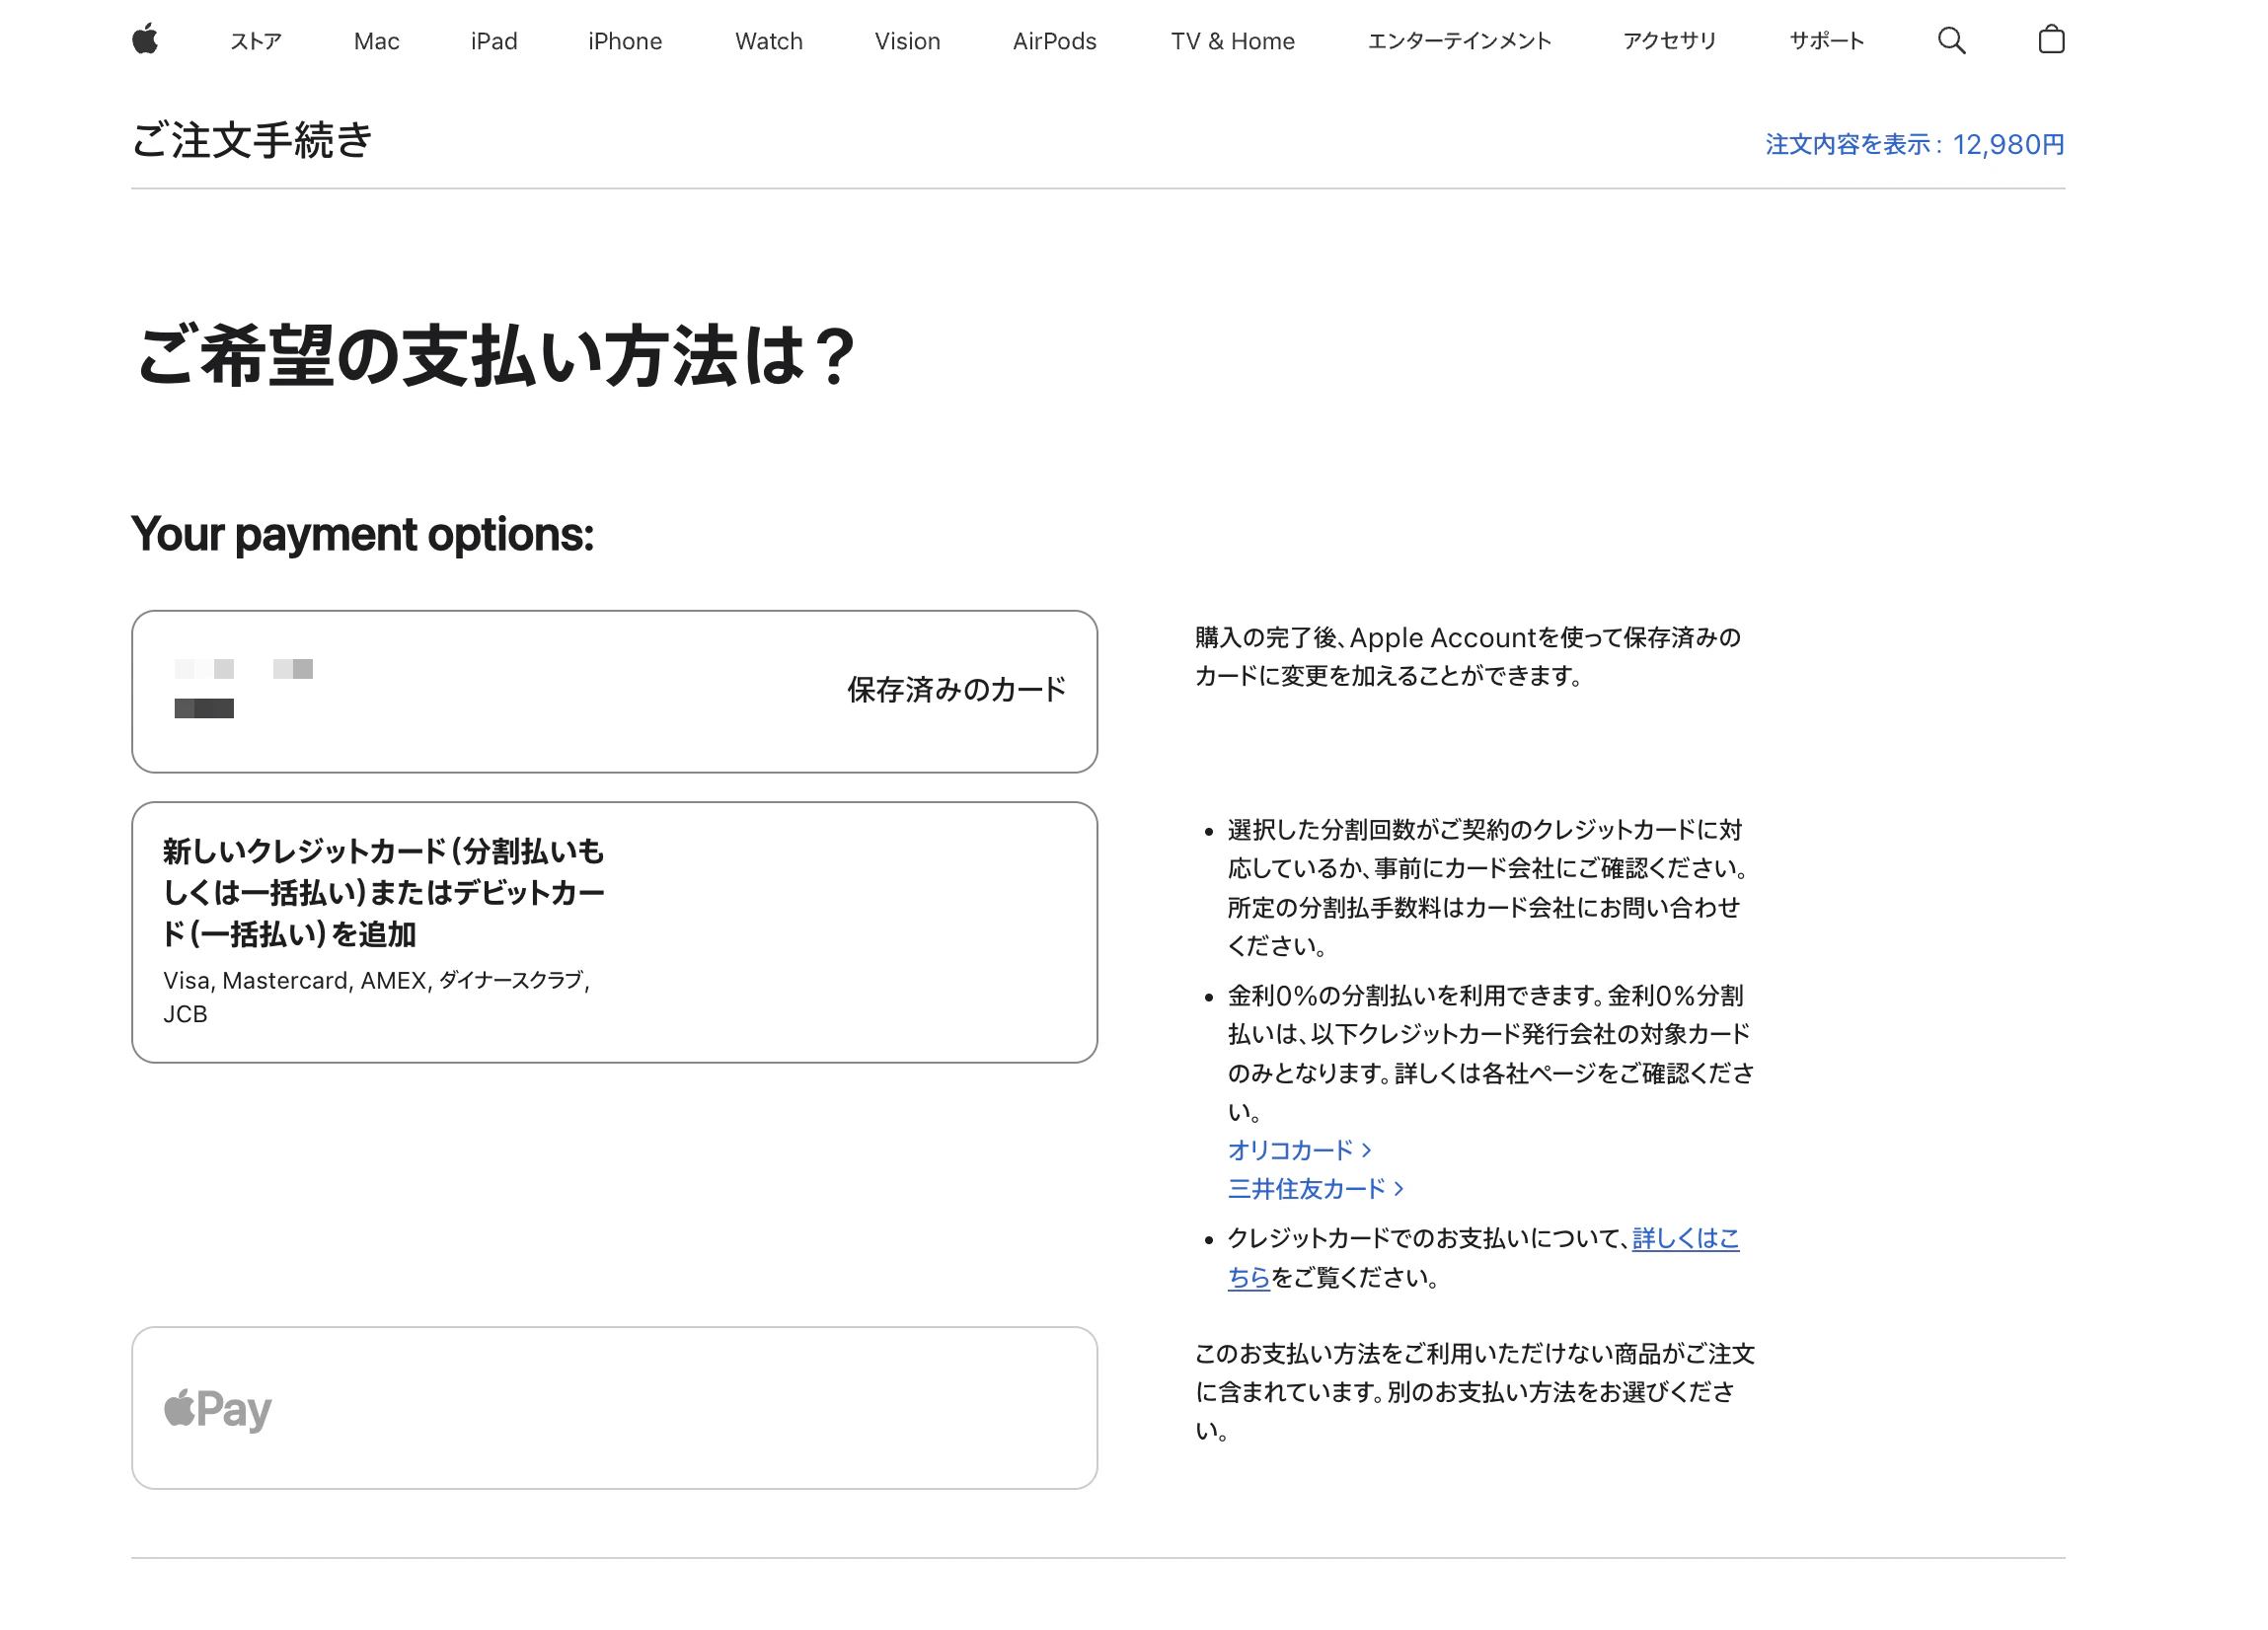Click the Apple Account saved card notice
The image size is (2268, 1630).
click(x=1468, y=657)
